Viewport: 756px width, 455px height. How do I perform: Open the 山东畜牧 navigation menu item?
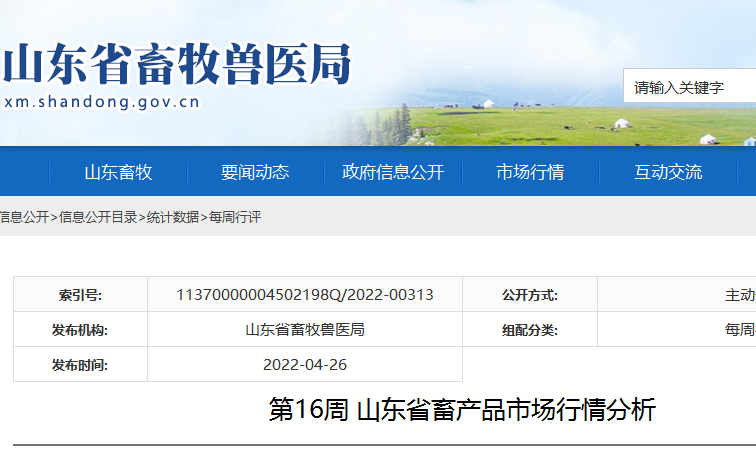[118, 172]
